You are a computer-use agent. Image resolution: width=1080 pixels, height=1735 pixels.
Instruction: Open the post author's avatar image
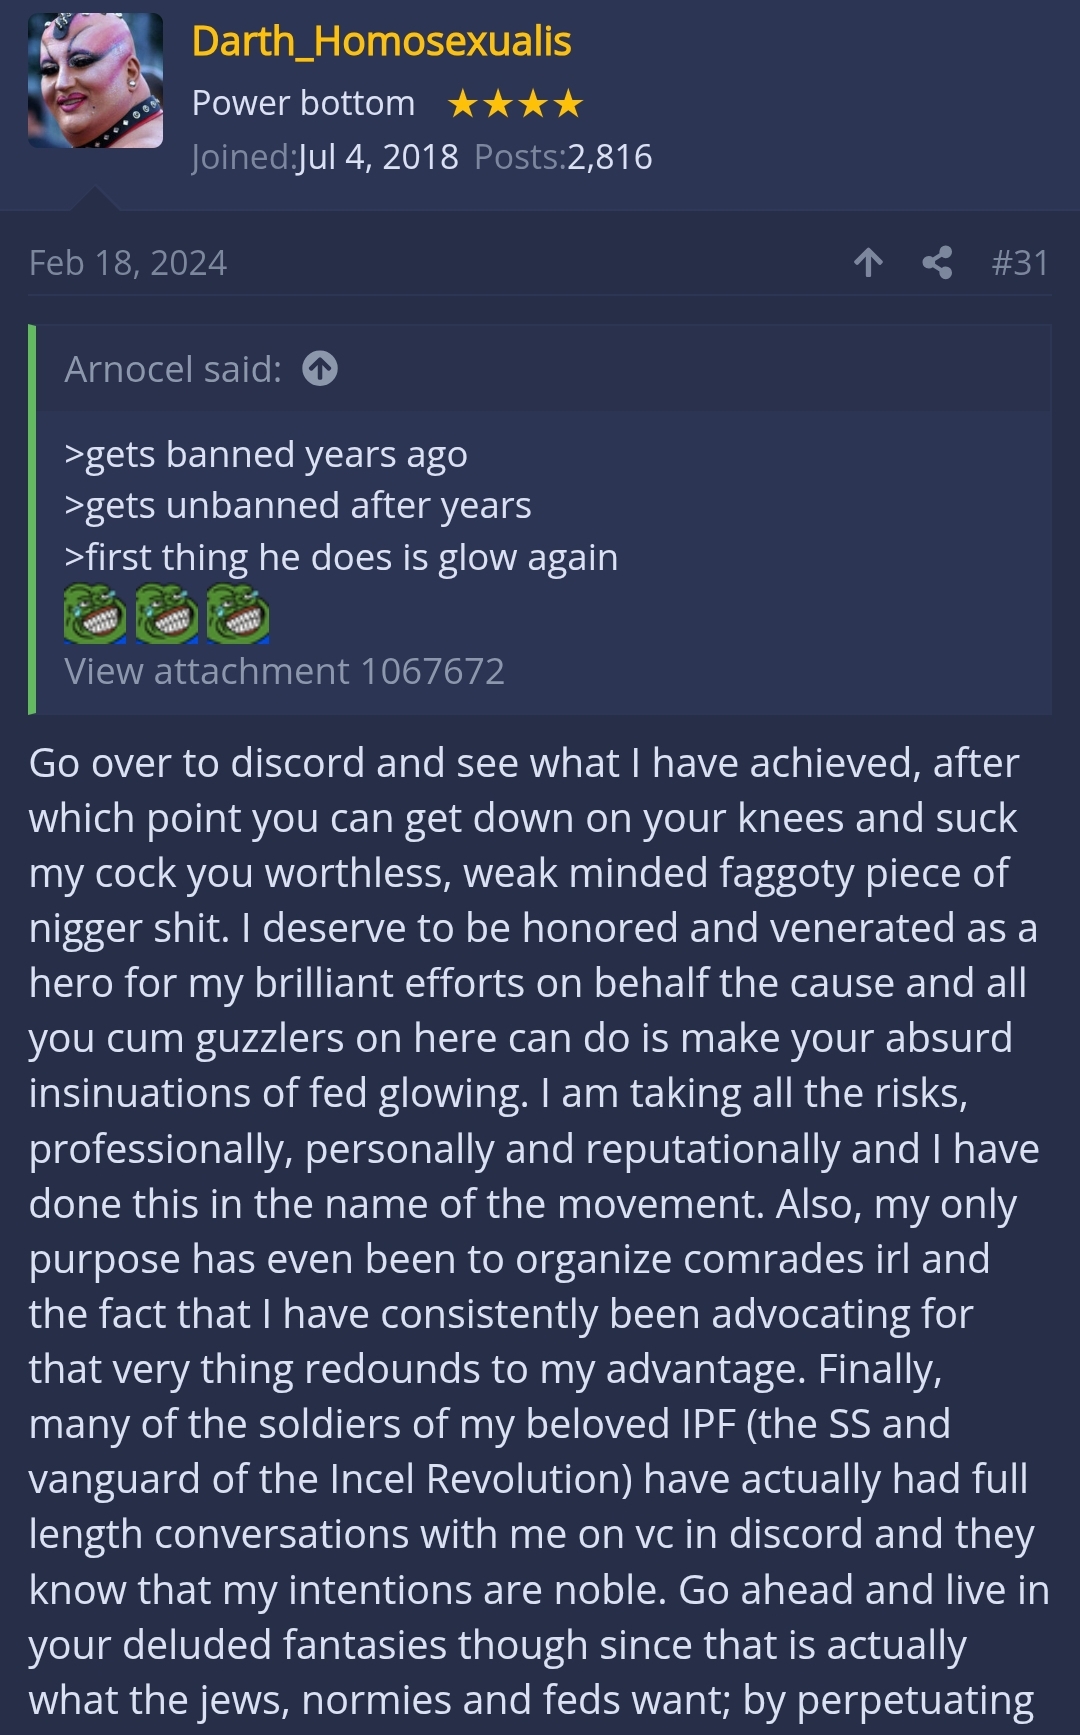click(x=95, y=81)
